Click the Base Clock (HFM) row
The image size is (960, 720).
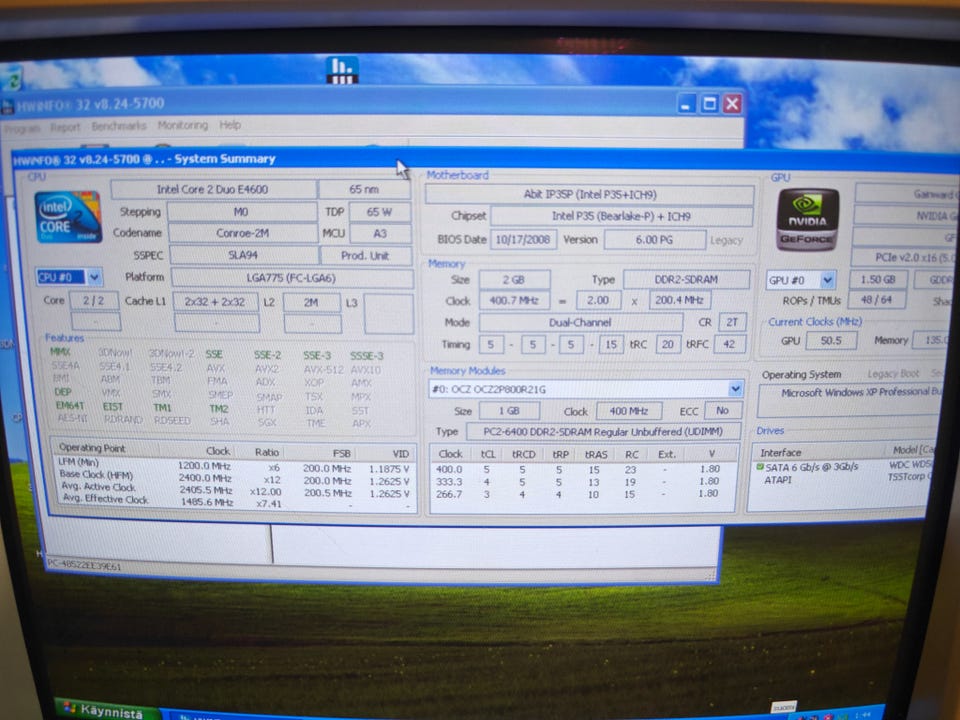click(233, 478)
